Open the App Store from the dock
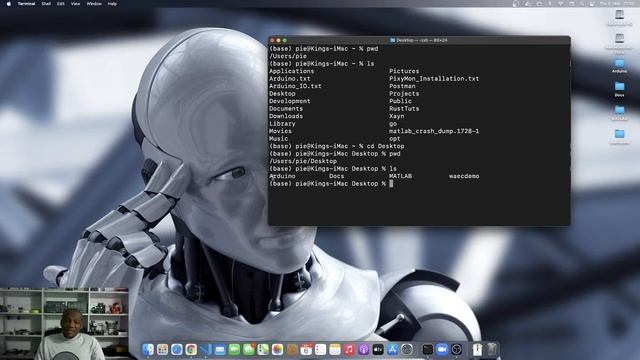640x360 pixels. coord(392,349)
